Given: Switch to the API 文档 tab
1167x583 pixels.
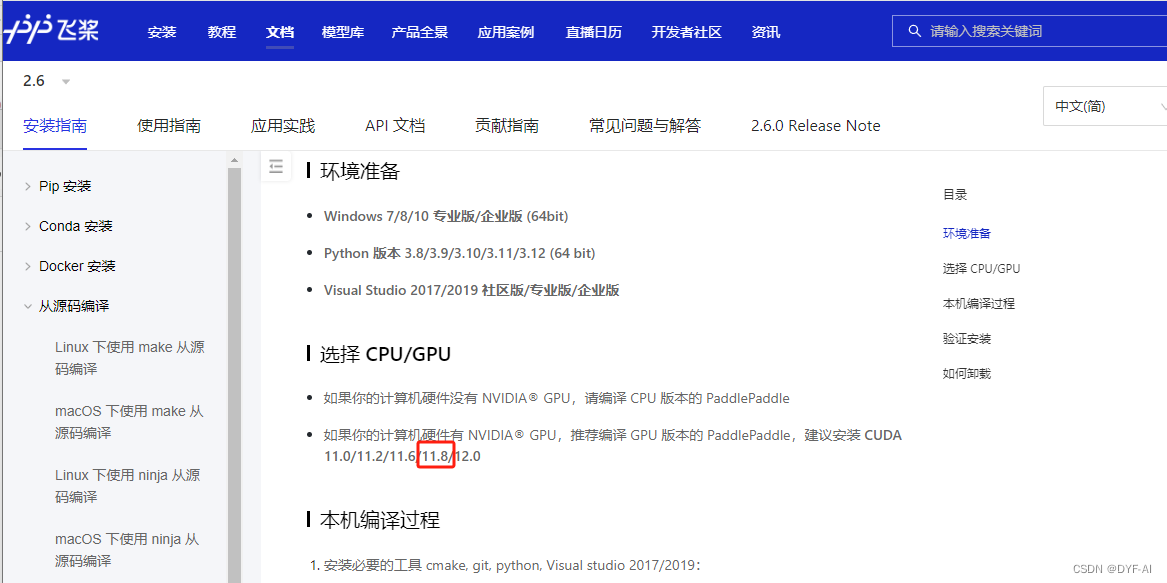Looking at the screenshot, I should [x=395, y=126].
